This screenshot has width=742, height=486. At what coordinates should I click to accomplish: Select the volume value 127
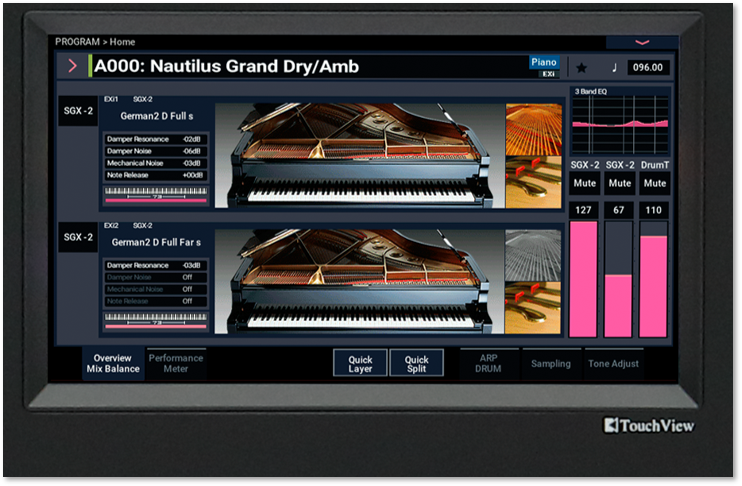tap(583, 210)
